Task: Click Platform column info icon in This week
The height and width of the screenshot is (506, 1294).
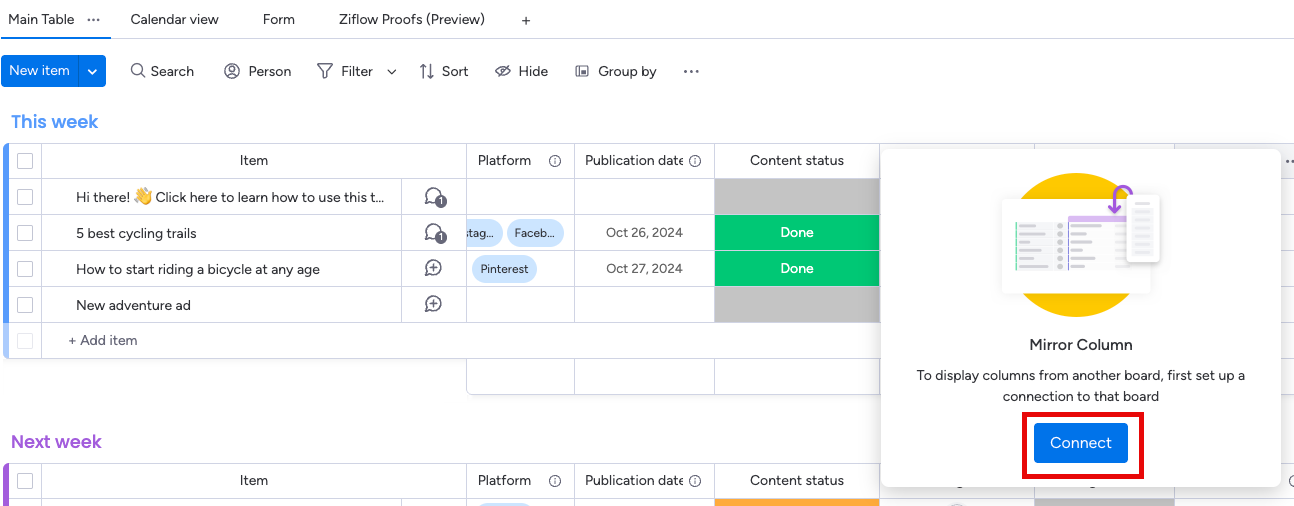Action: 555,161
